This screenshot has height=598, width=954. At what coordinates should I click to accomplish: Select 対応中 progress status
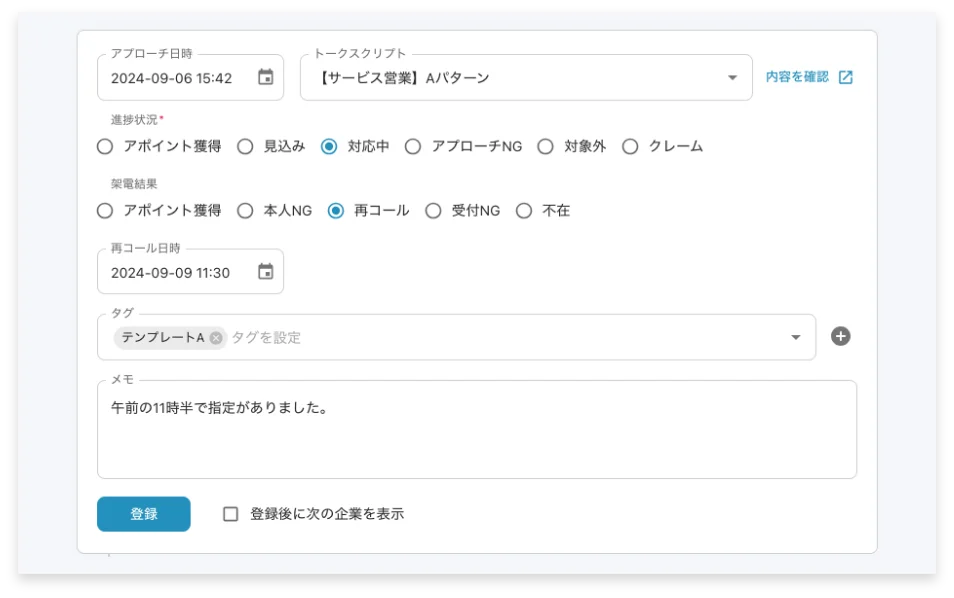(x=329, y=147)
